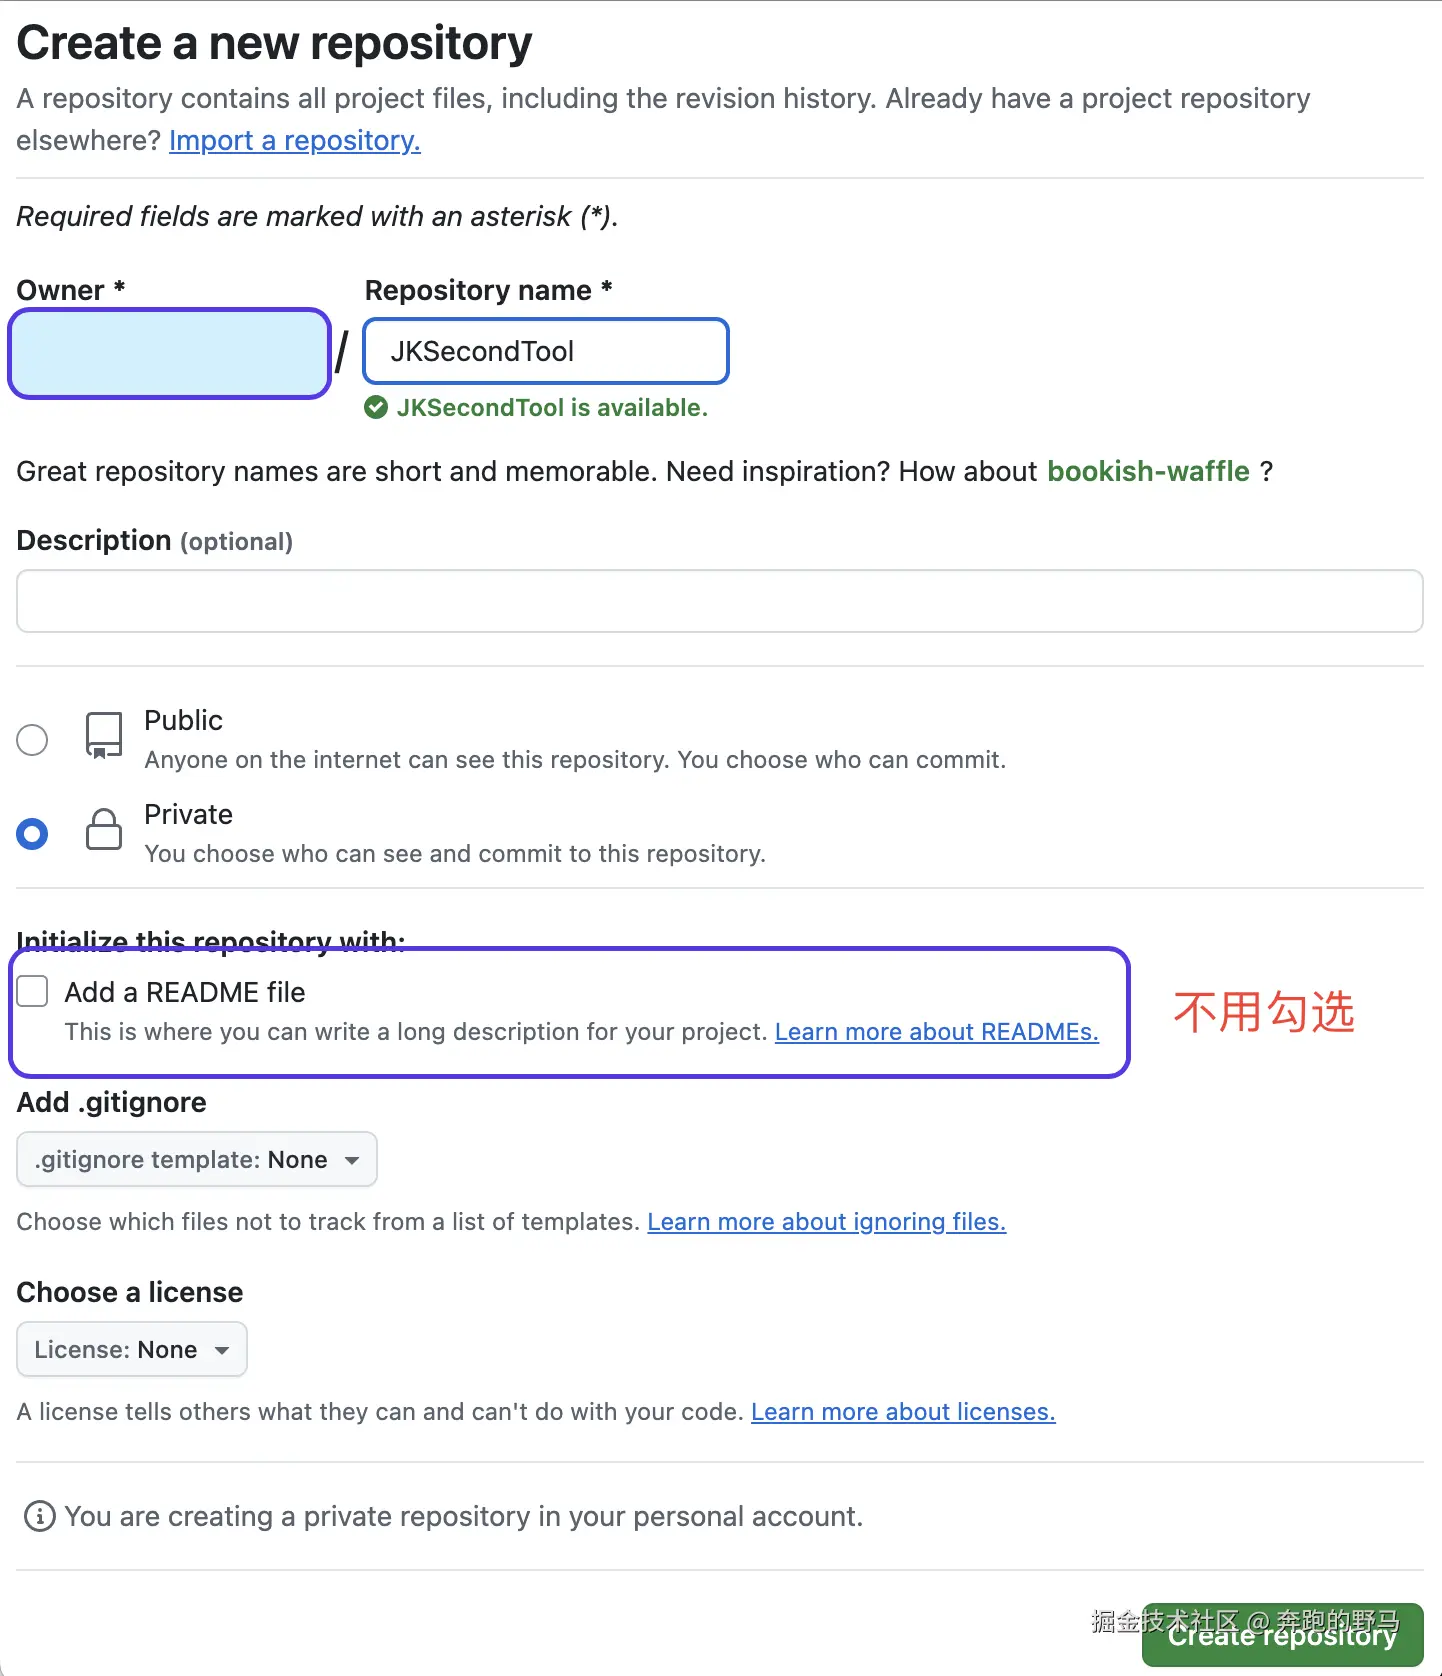1442x1676 pixels.
Task: Select the Private visibility radio button
Action: click(32, 833)
